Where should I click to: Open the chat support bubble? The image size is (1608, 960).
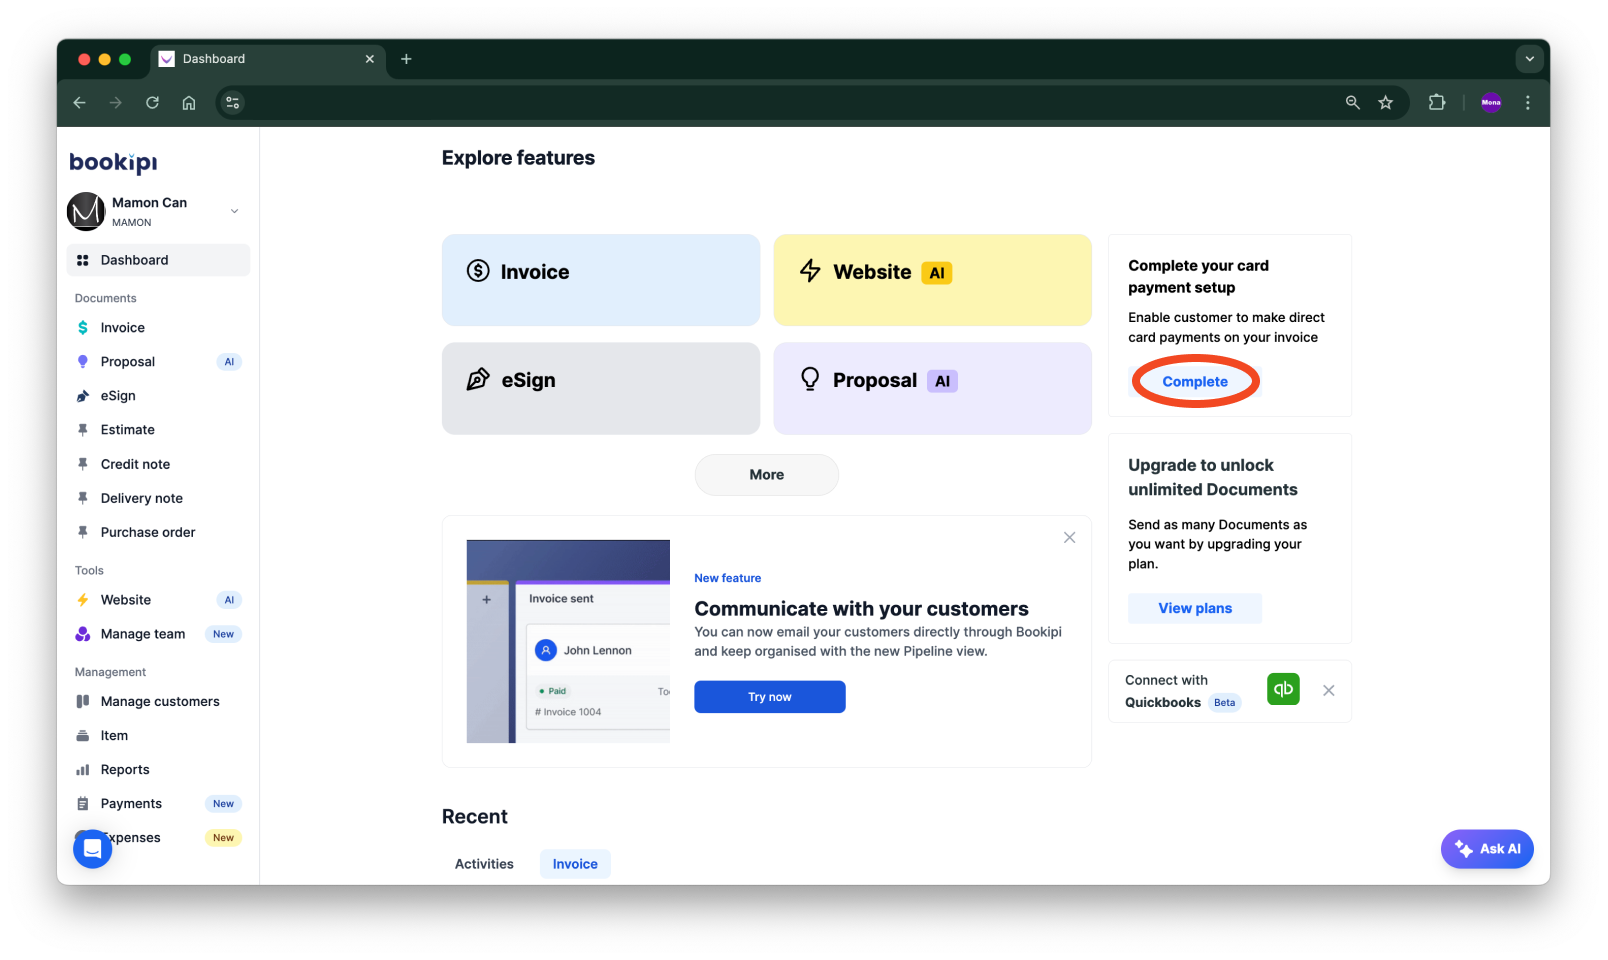point(92,848)
